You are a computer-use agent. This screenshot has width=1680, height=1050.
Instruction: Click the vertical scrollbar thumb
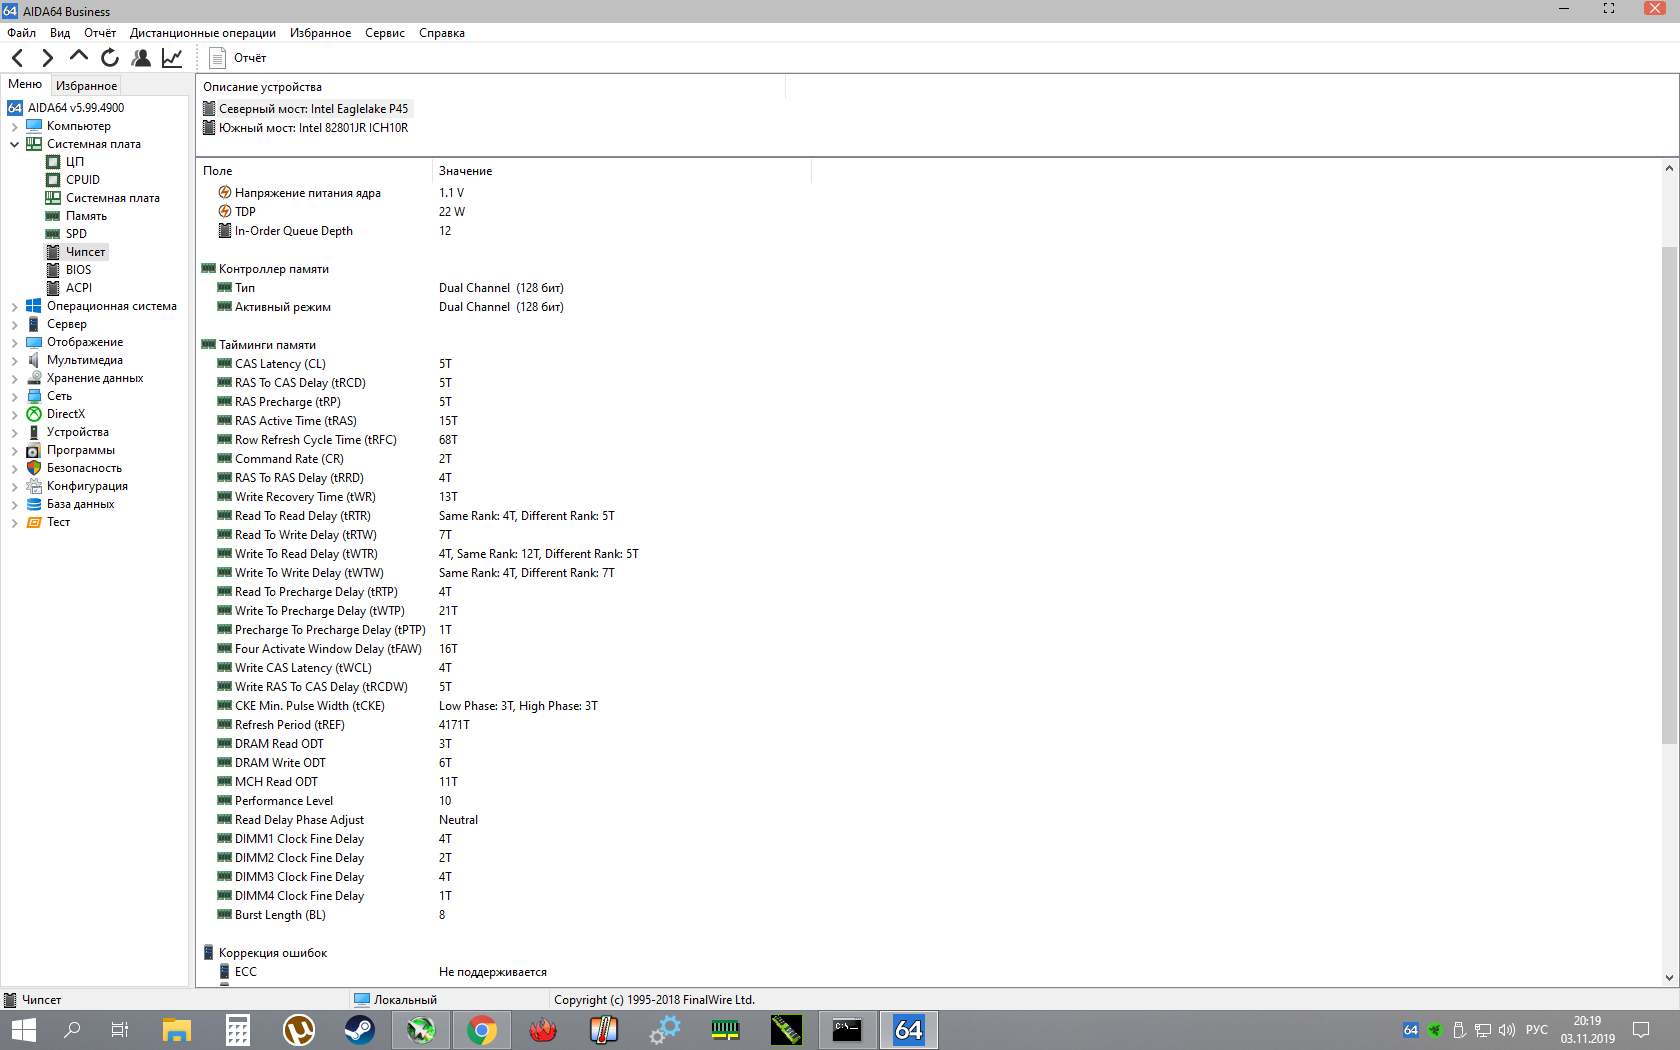click(x=1669, y=494)
